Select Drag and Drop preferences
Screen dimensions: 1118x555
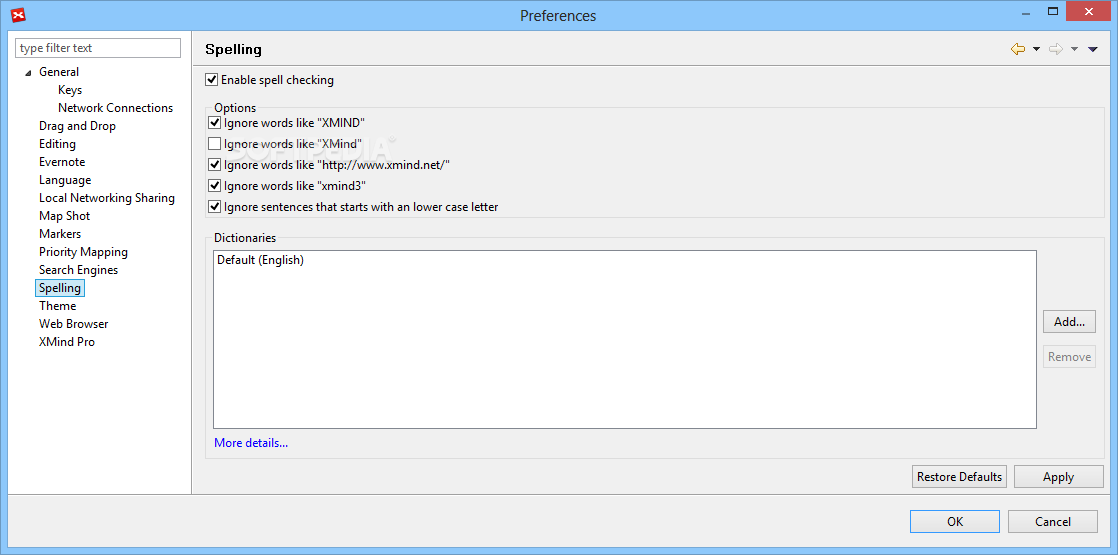77,126
